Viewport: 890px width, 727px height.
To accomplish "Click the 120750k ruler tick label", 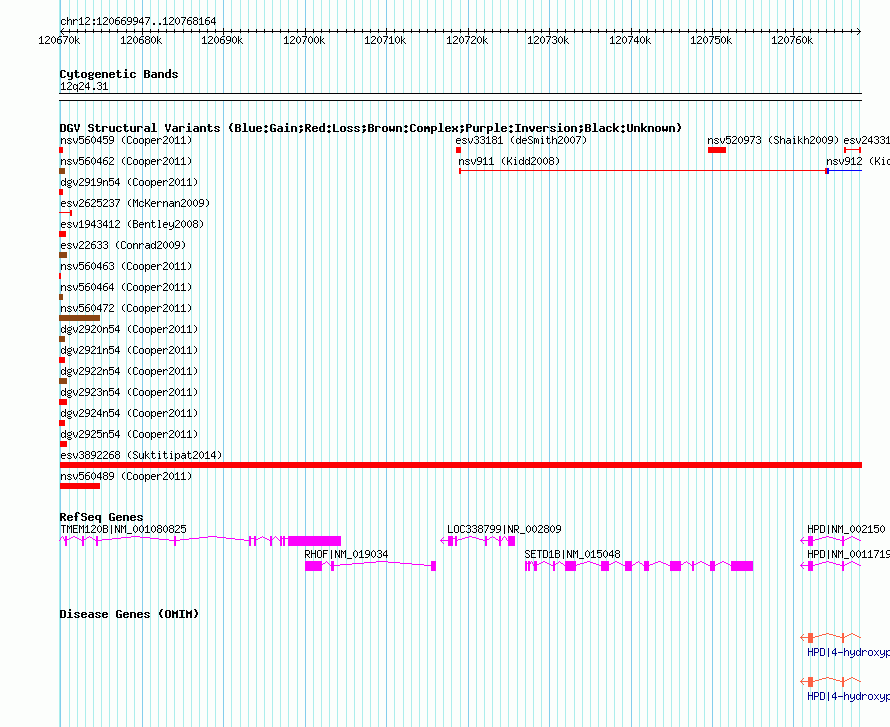I will pos(711,40).
